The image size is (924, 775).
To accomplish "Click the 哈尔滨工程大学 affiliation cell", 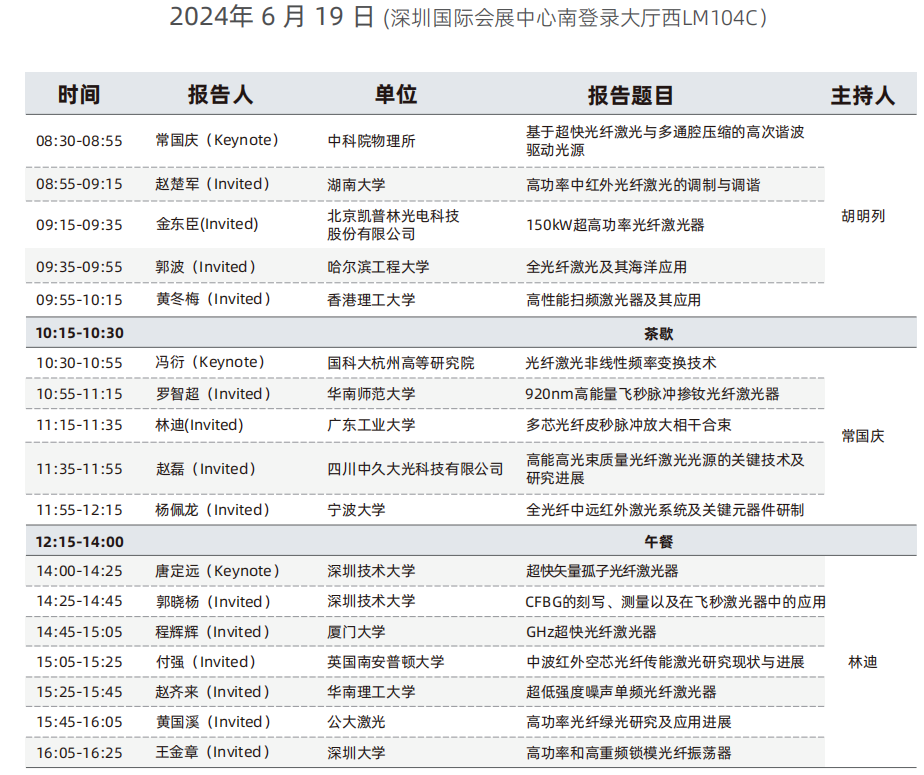I will pyautogui.click(x=378, y=267).
